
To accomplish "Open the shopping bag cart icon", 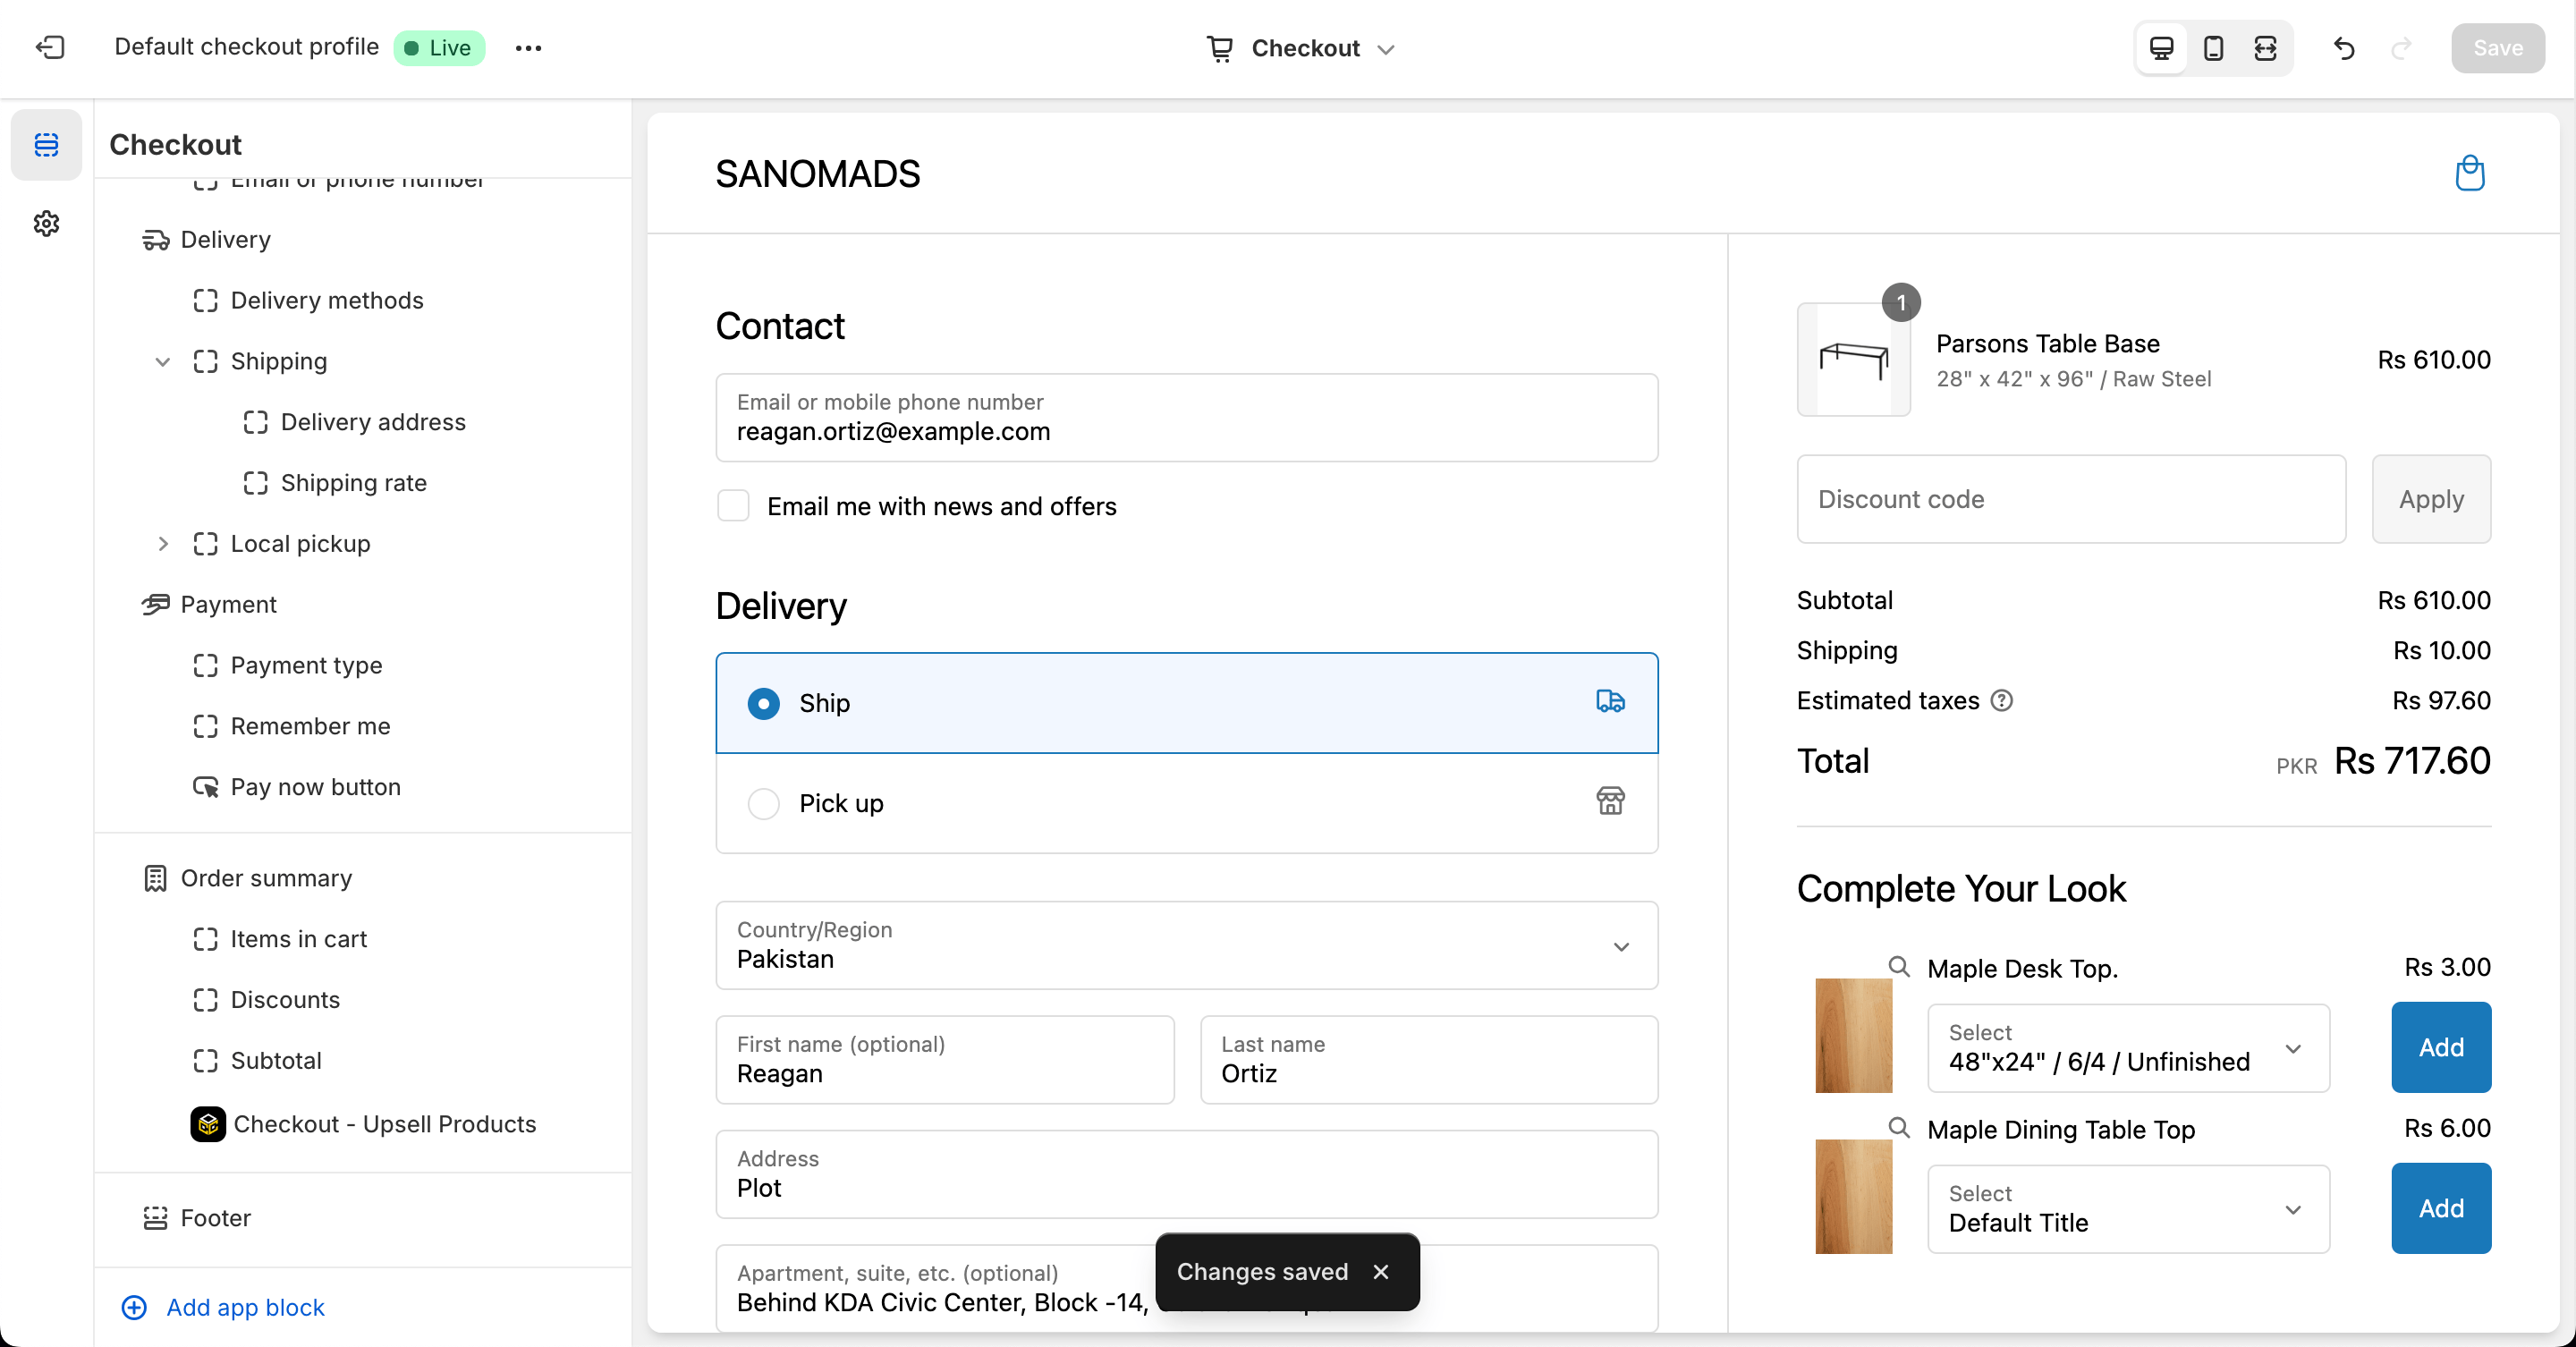I will click(x=2469, y=173).
